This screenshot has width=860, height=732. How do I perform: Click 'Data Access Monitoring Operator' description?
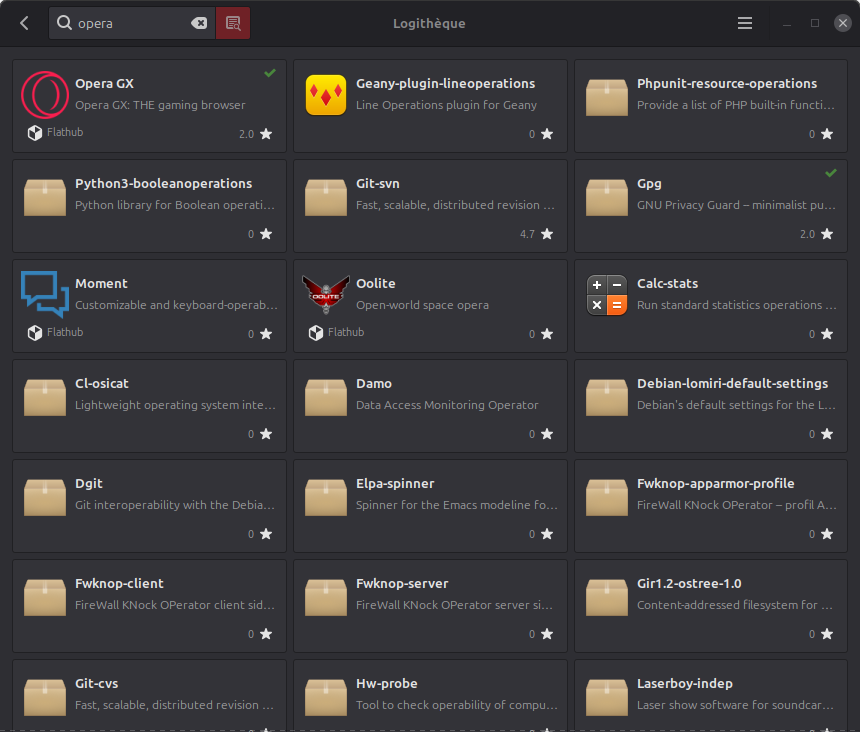[447, 405]
